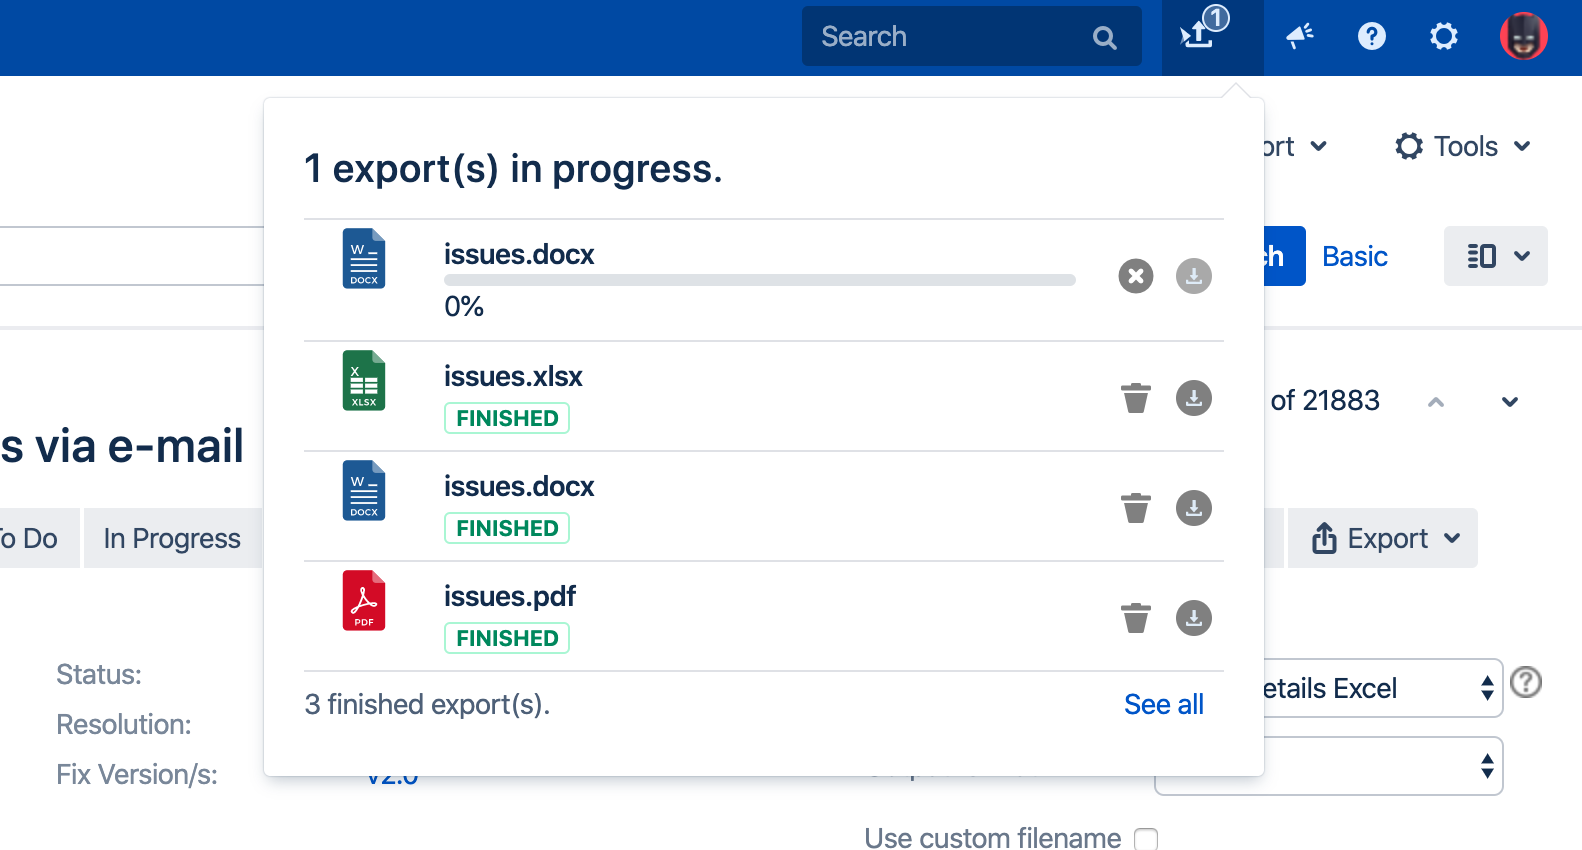Download the finished issues.pdf file
Image resolution: width=1582 pixels, height=850 pixels.
[x=1193, y=618]
